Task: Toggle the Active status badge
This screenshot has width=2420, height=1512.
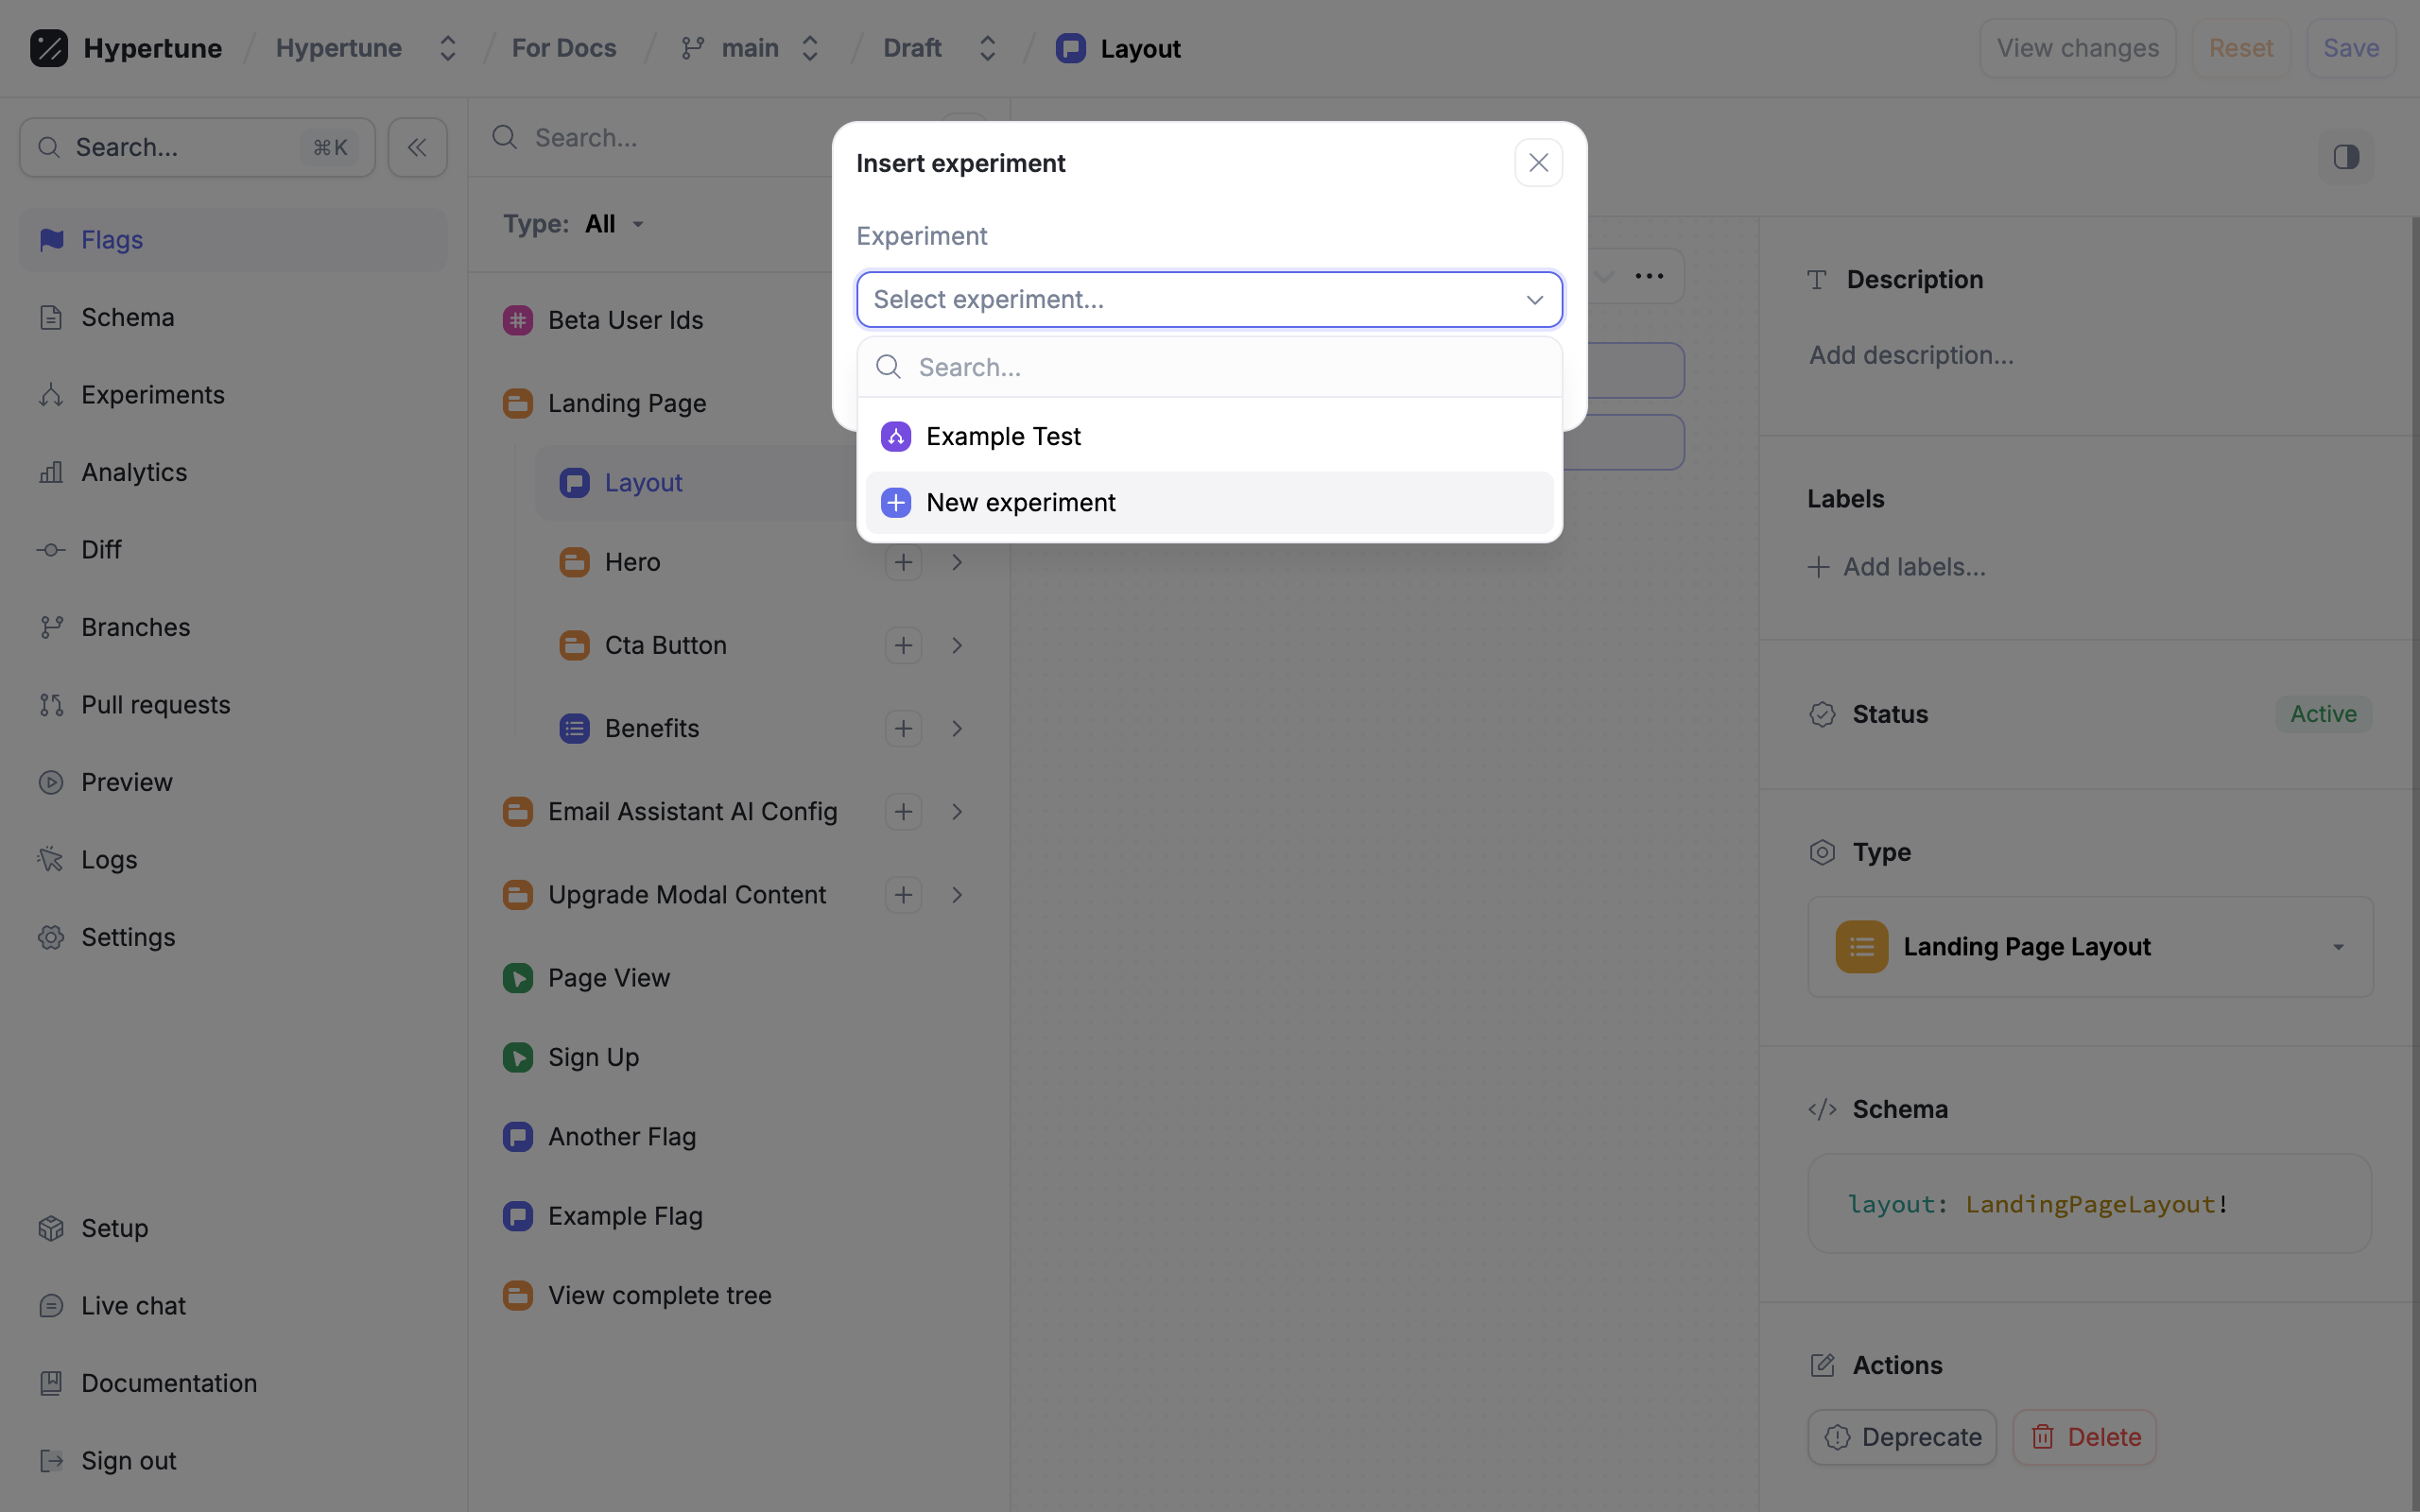Action: click(x=2323, y=714)
